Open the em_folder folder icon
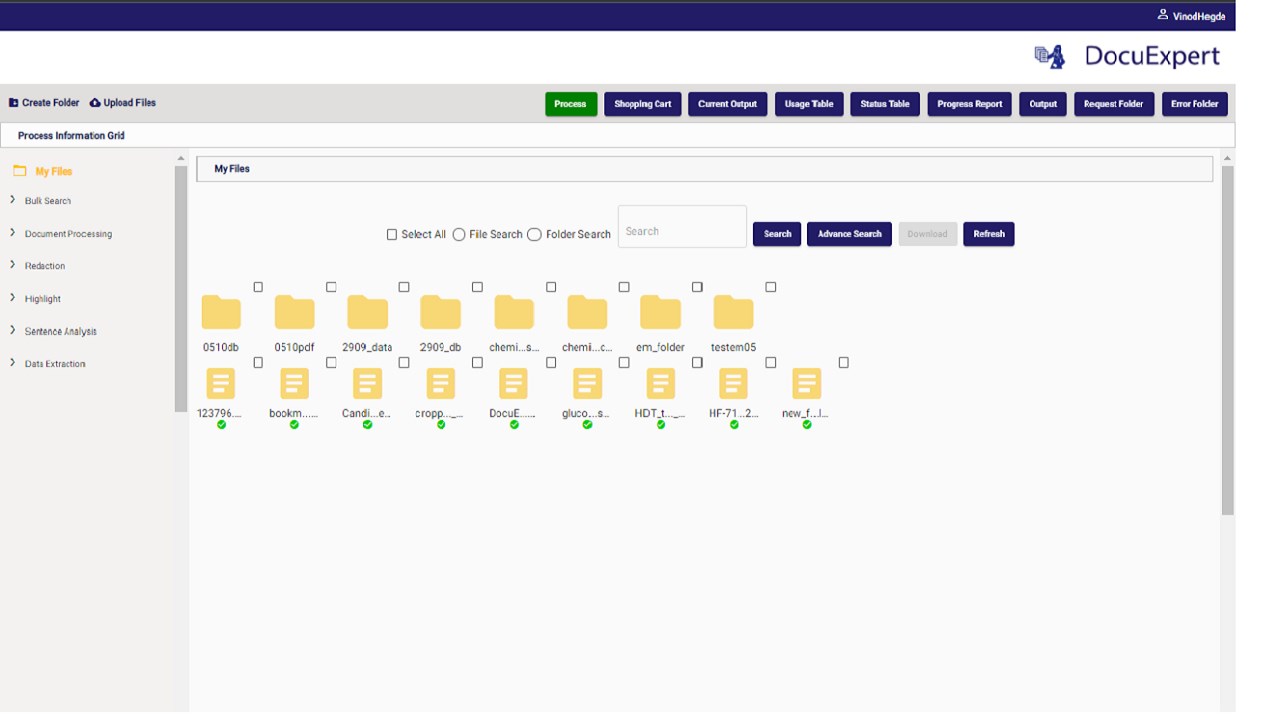This screenshot has width=1280, height=720. [x=660, y=312]
